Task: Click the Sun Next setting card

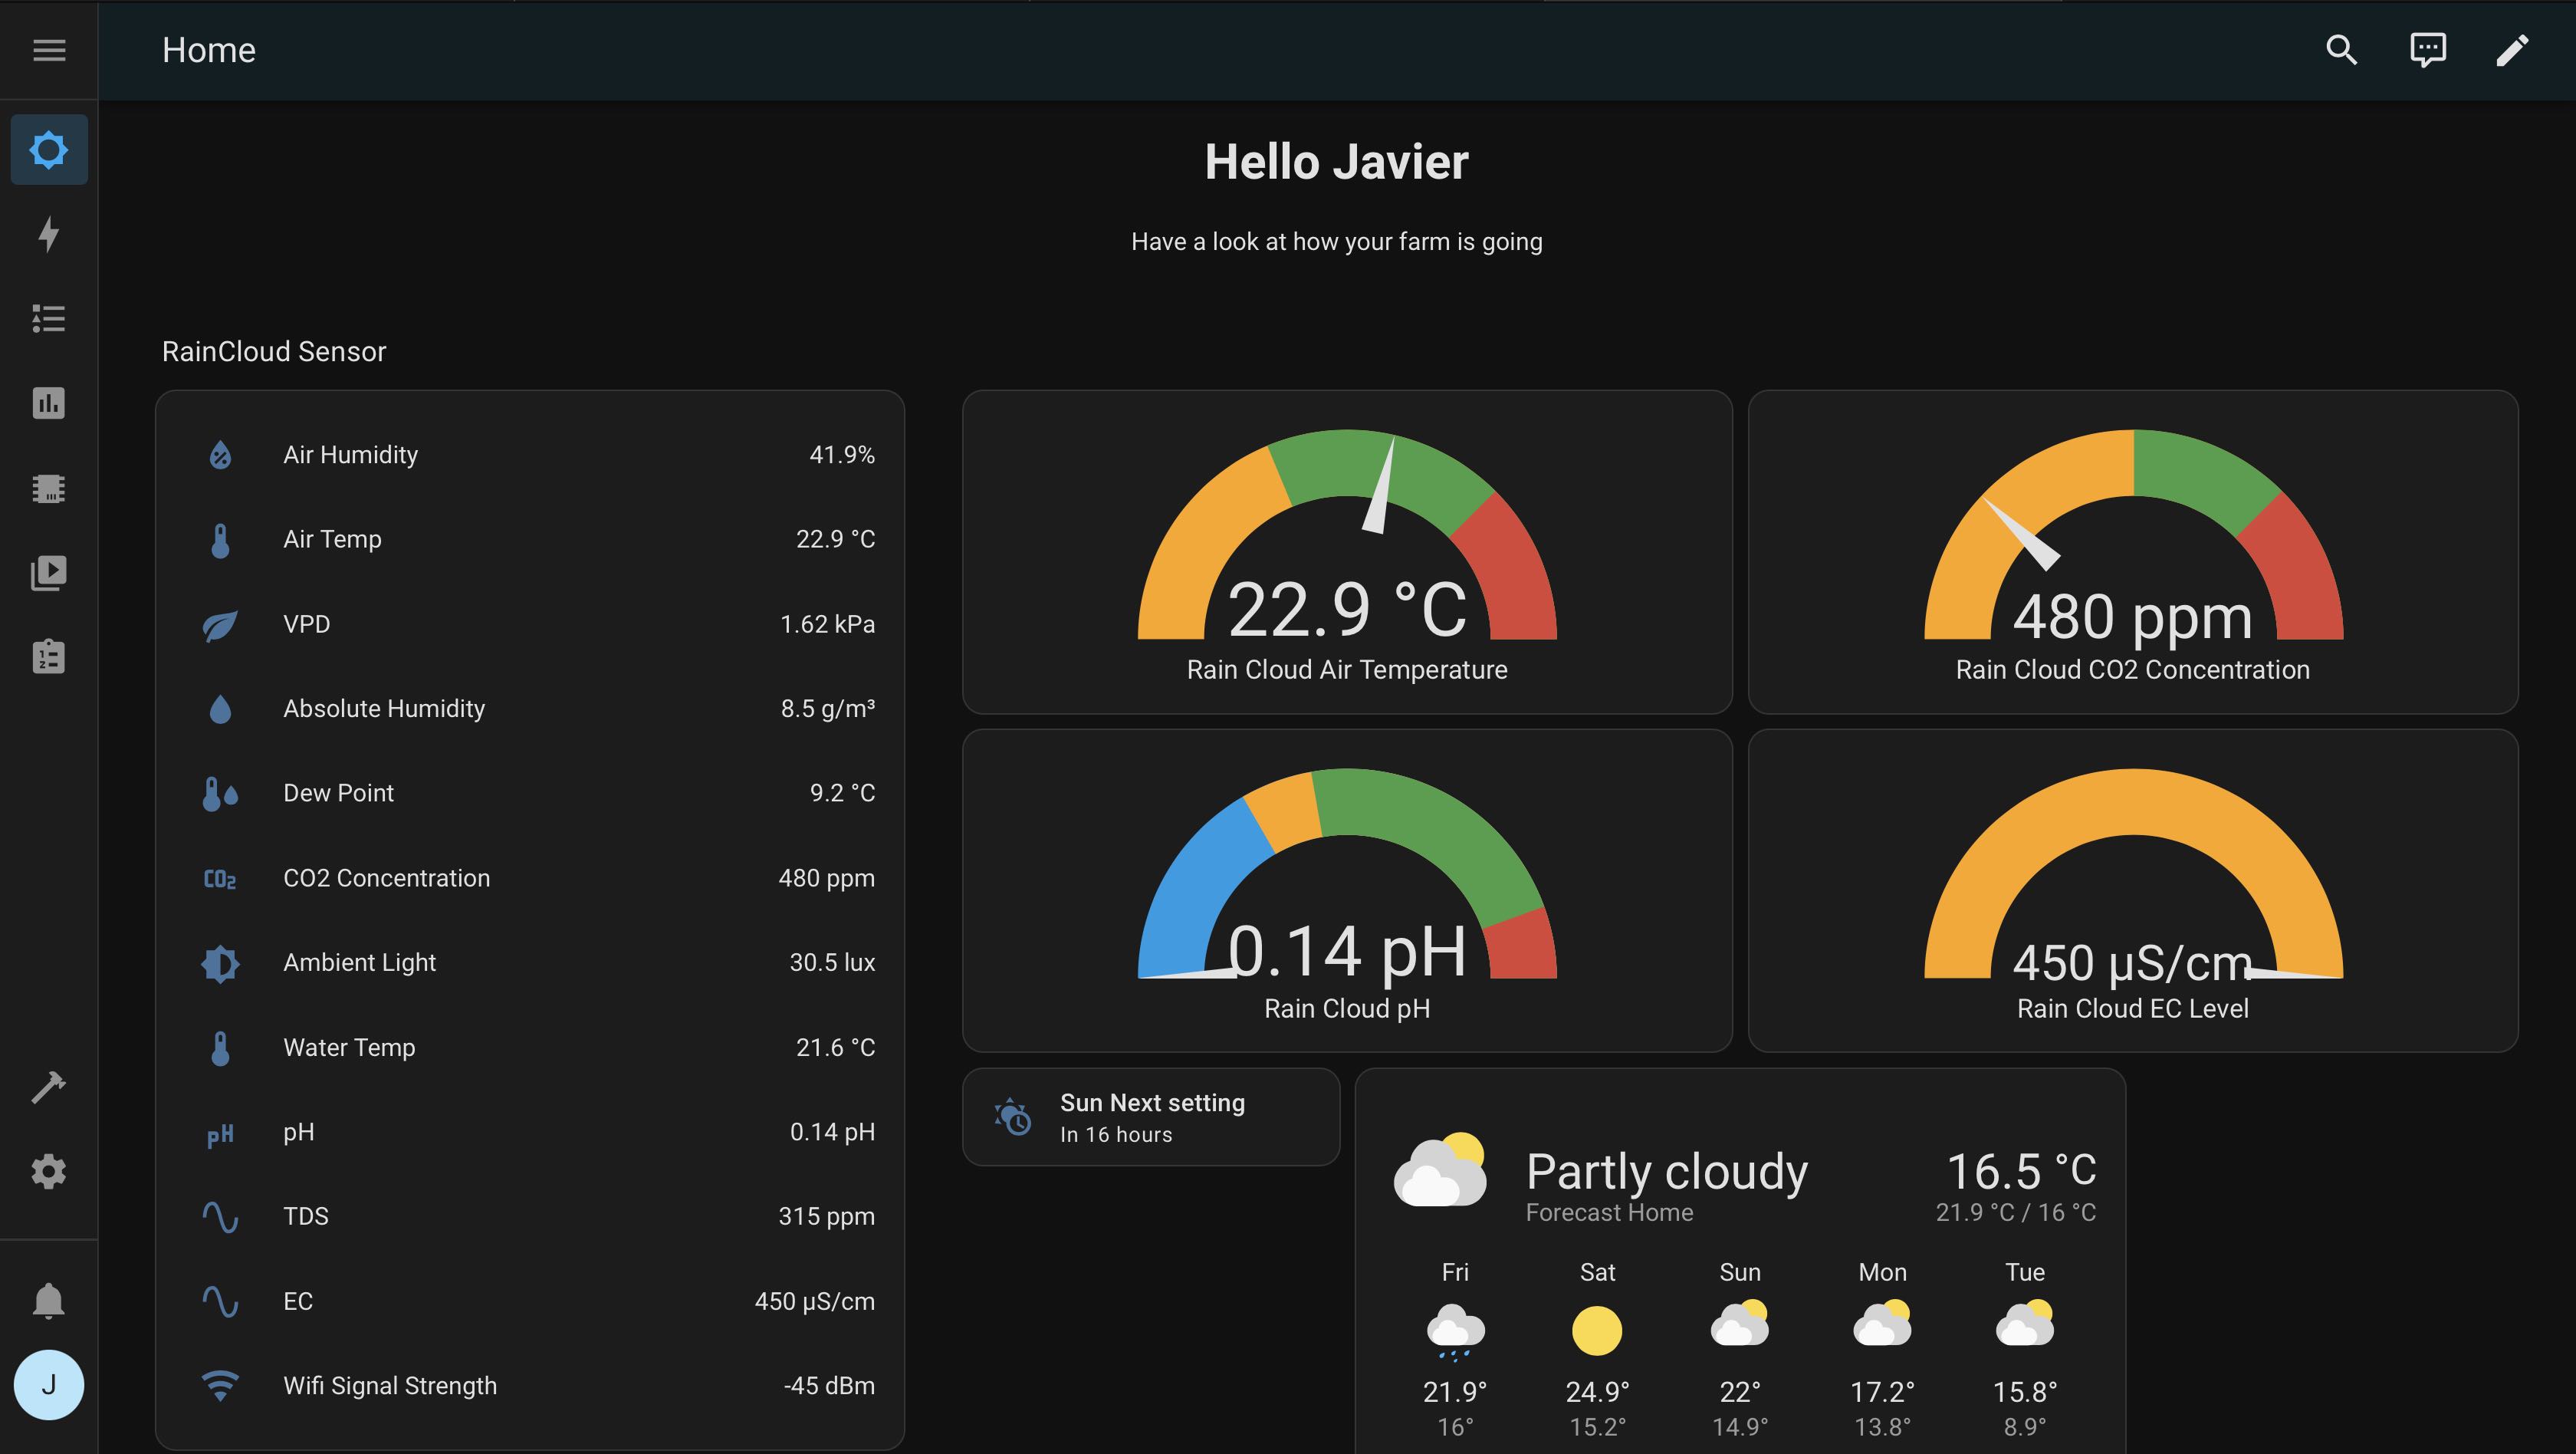Action: tap(1151, 1116)
